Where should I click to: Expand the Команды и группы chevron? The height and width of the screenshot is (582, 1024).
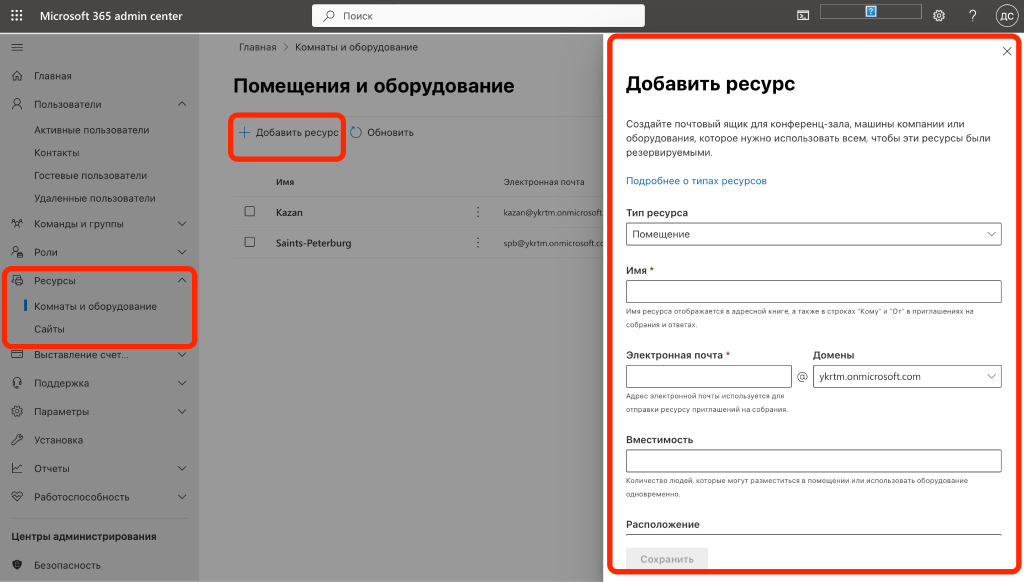click(x=182, y=223)
